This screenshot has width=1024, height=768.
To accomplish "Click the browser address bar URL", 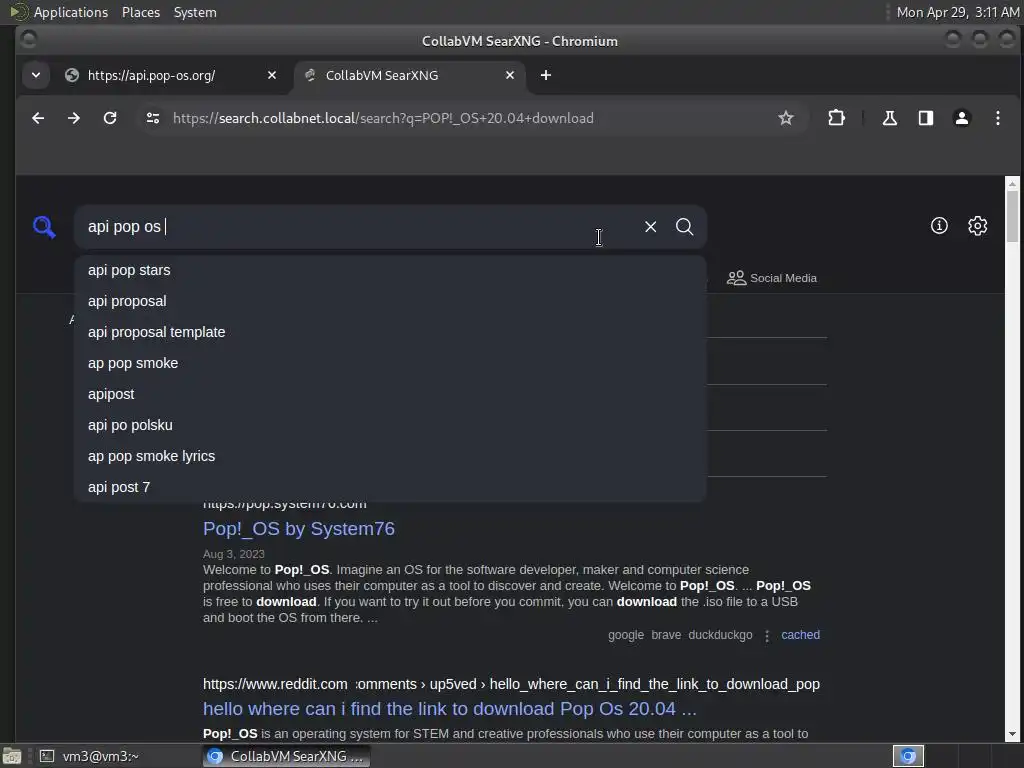I will 383,118.
